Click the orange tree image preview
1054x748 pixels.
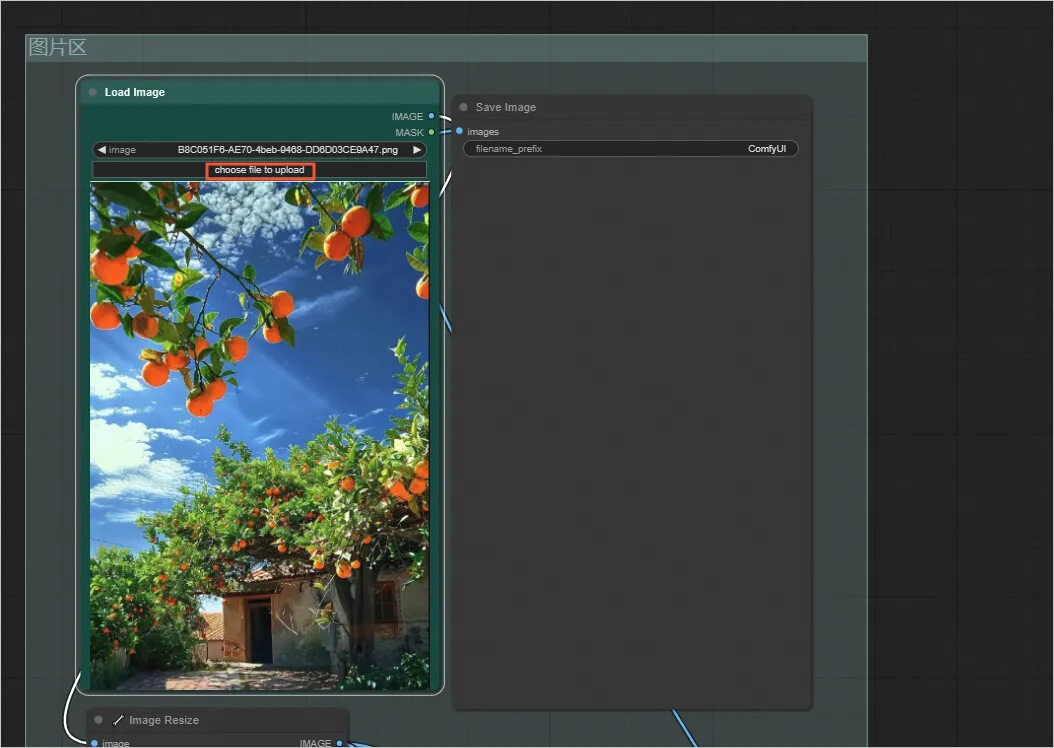[x=259, y=436]
